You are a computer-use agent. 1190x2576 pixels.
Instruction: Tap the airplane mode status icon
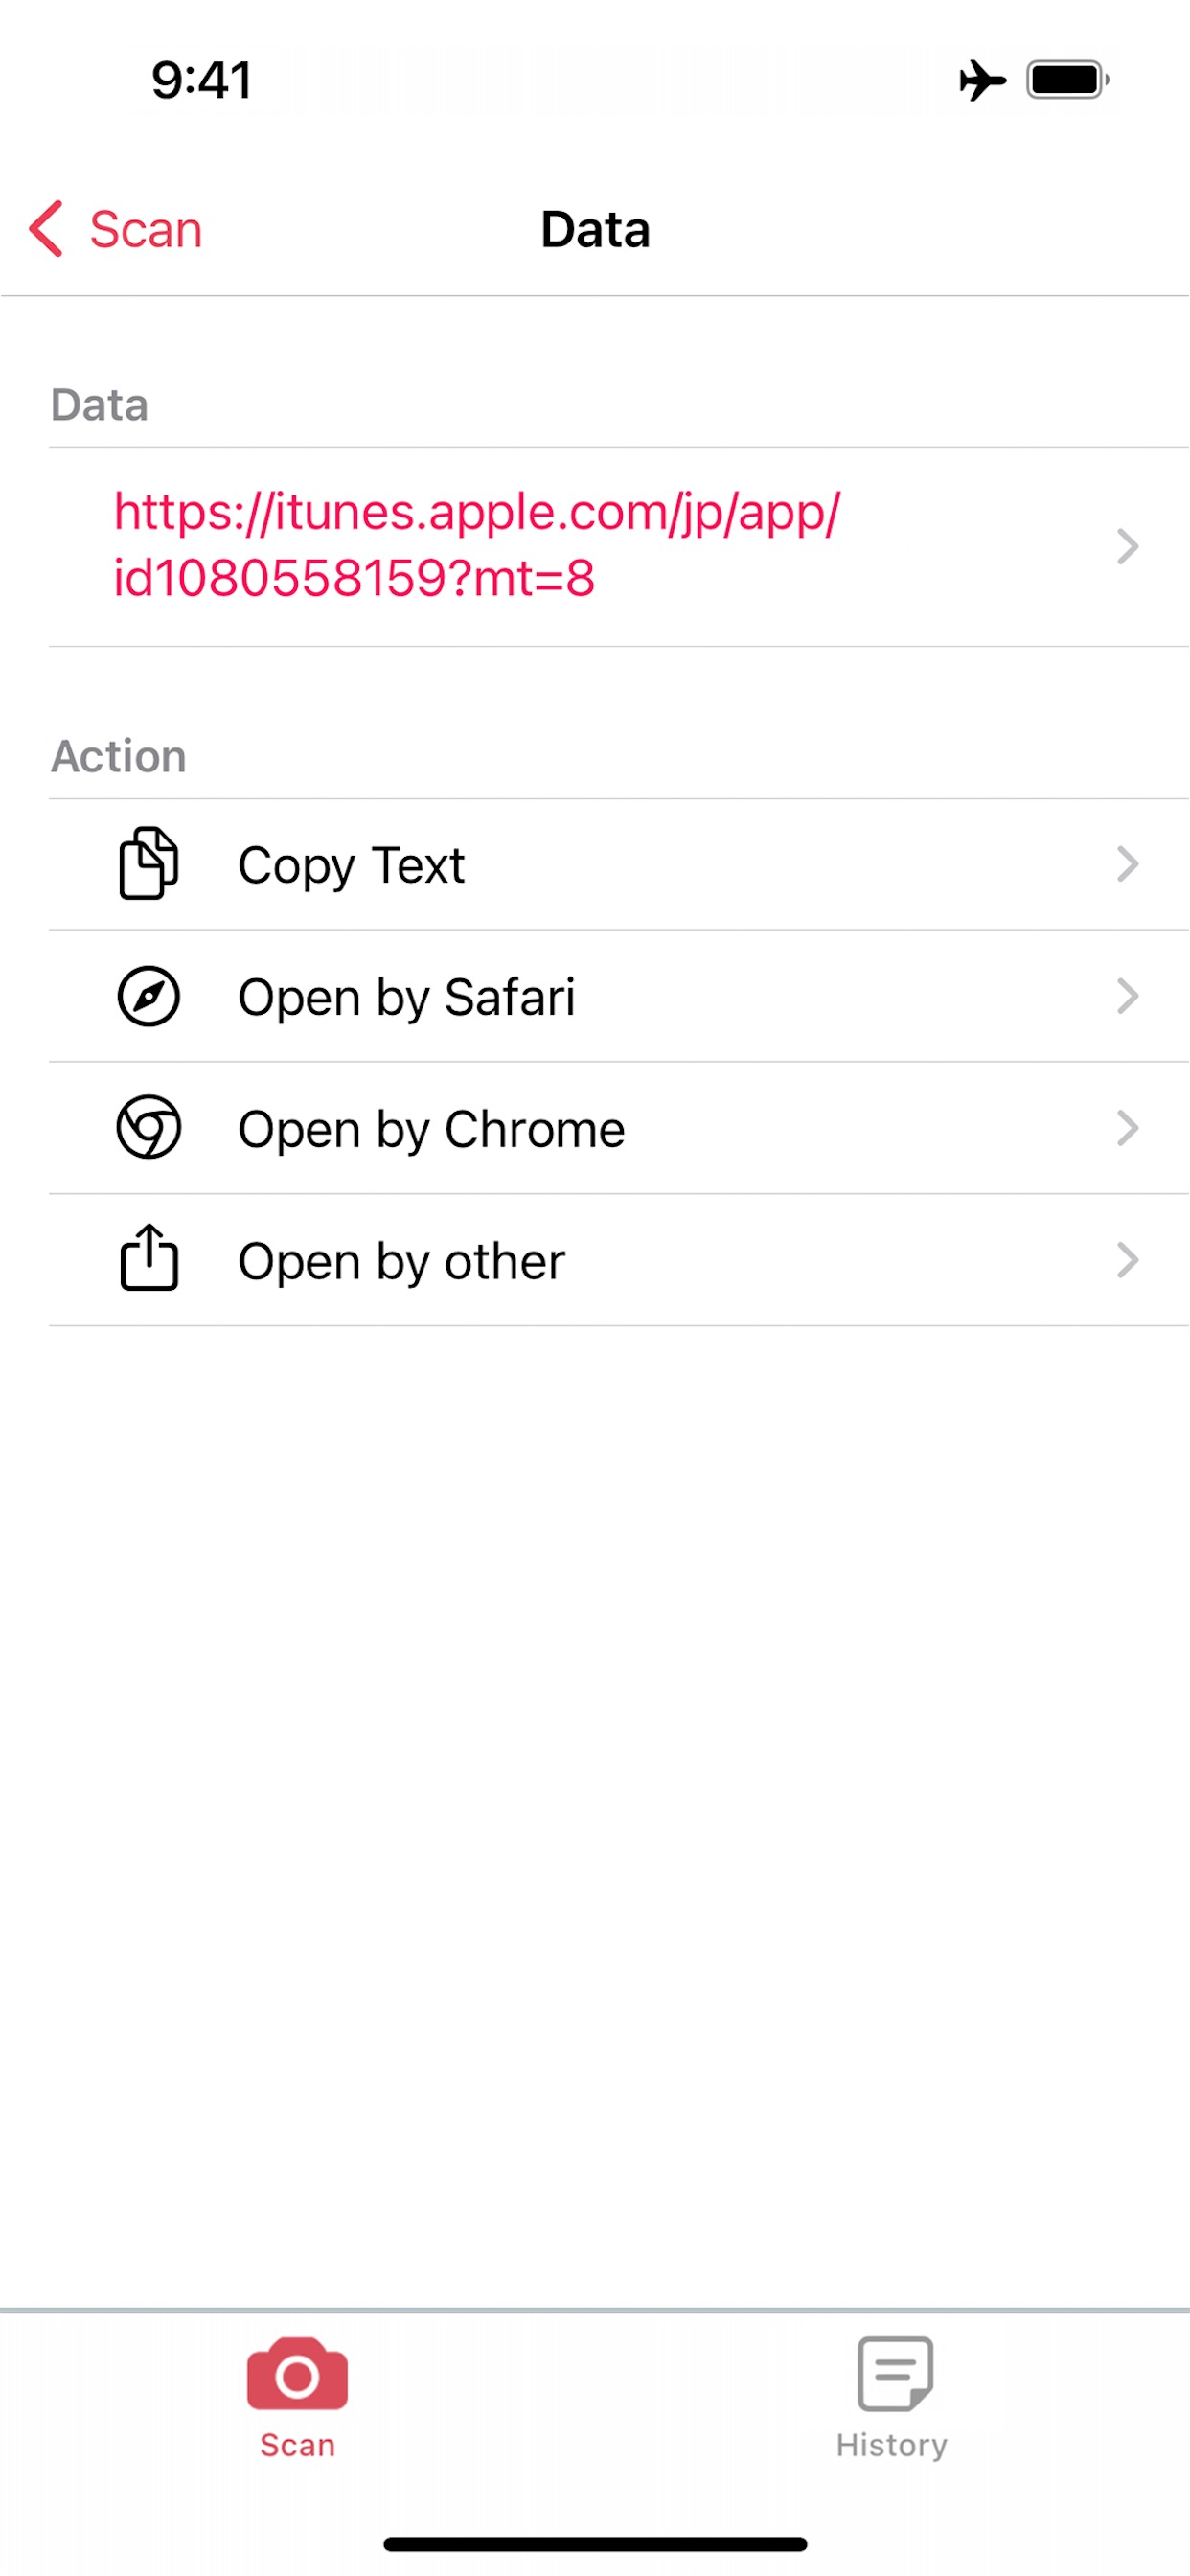click(982, 80)
